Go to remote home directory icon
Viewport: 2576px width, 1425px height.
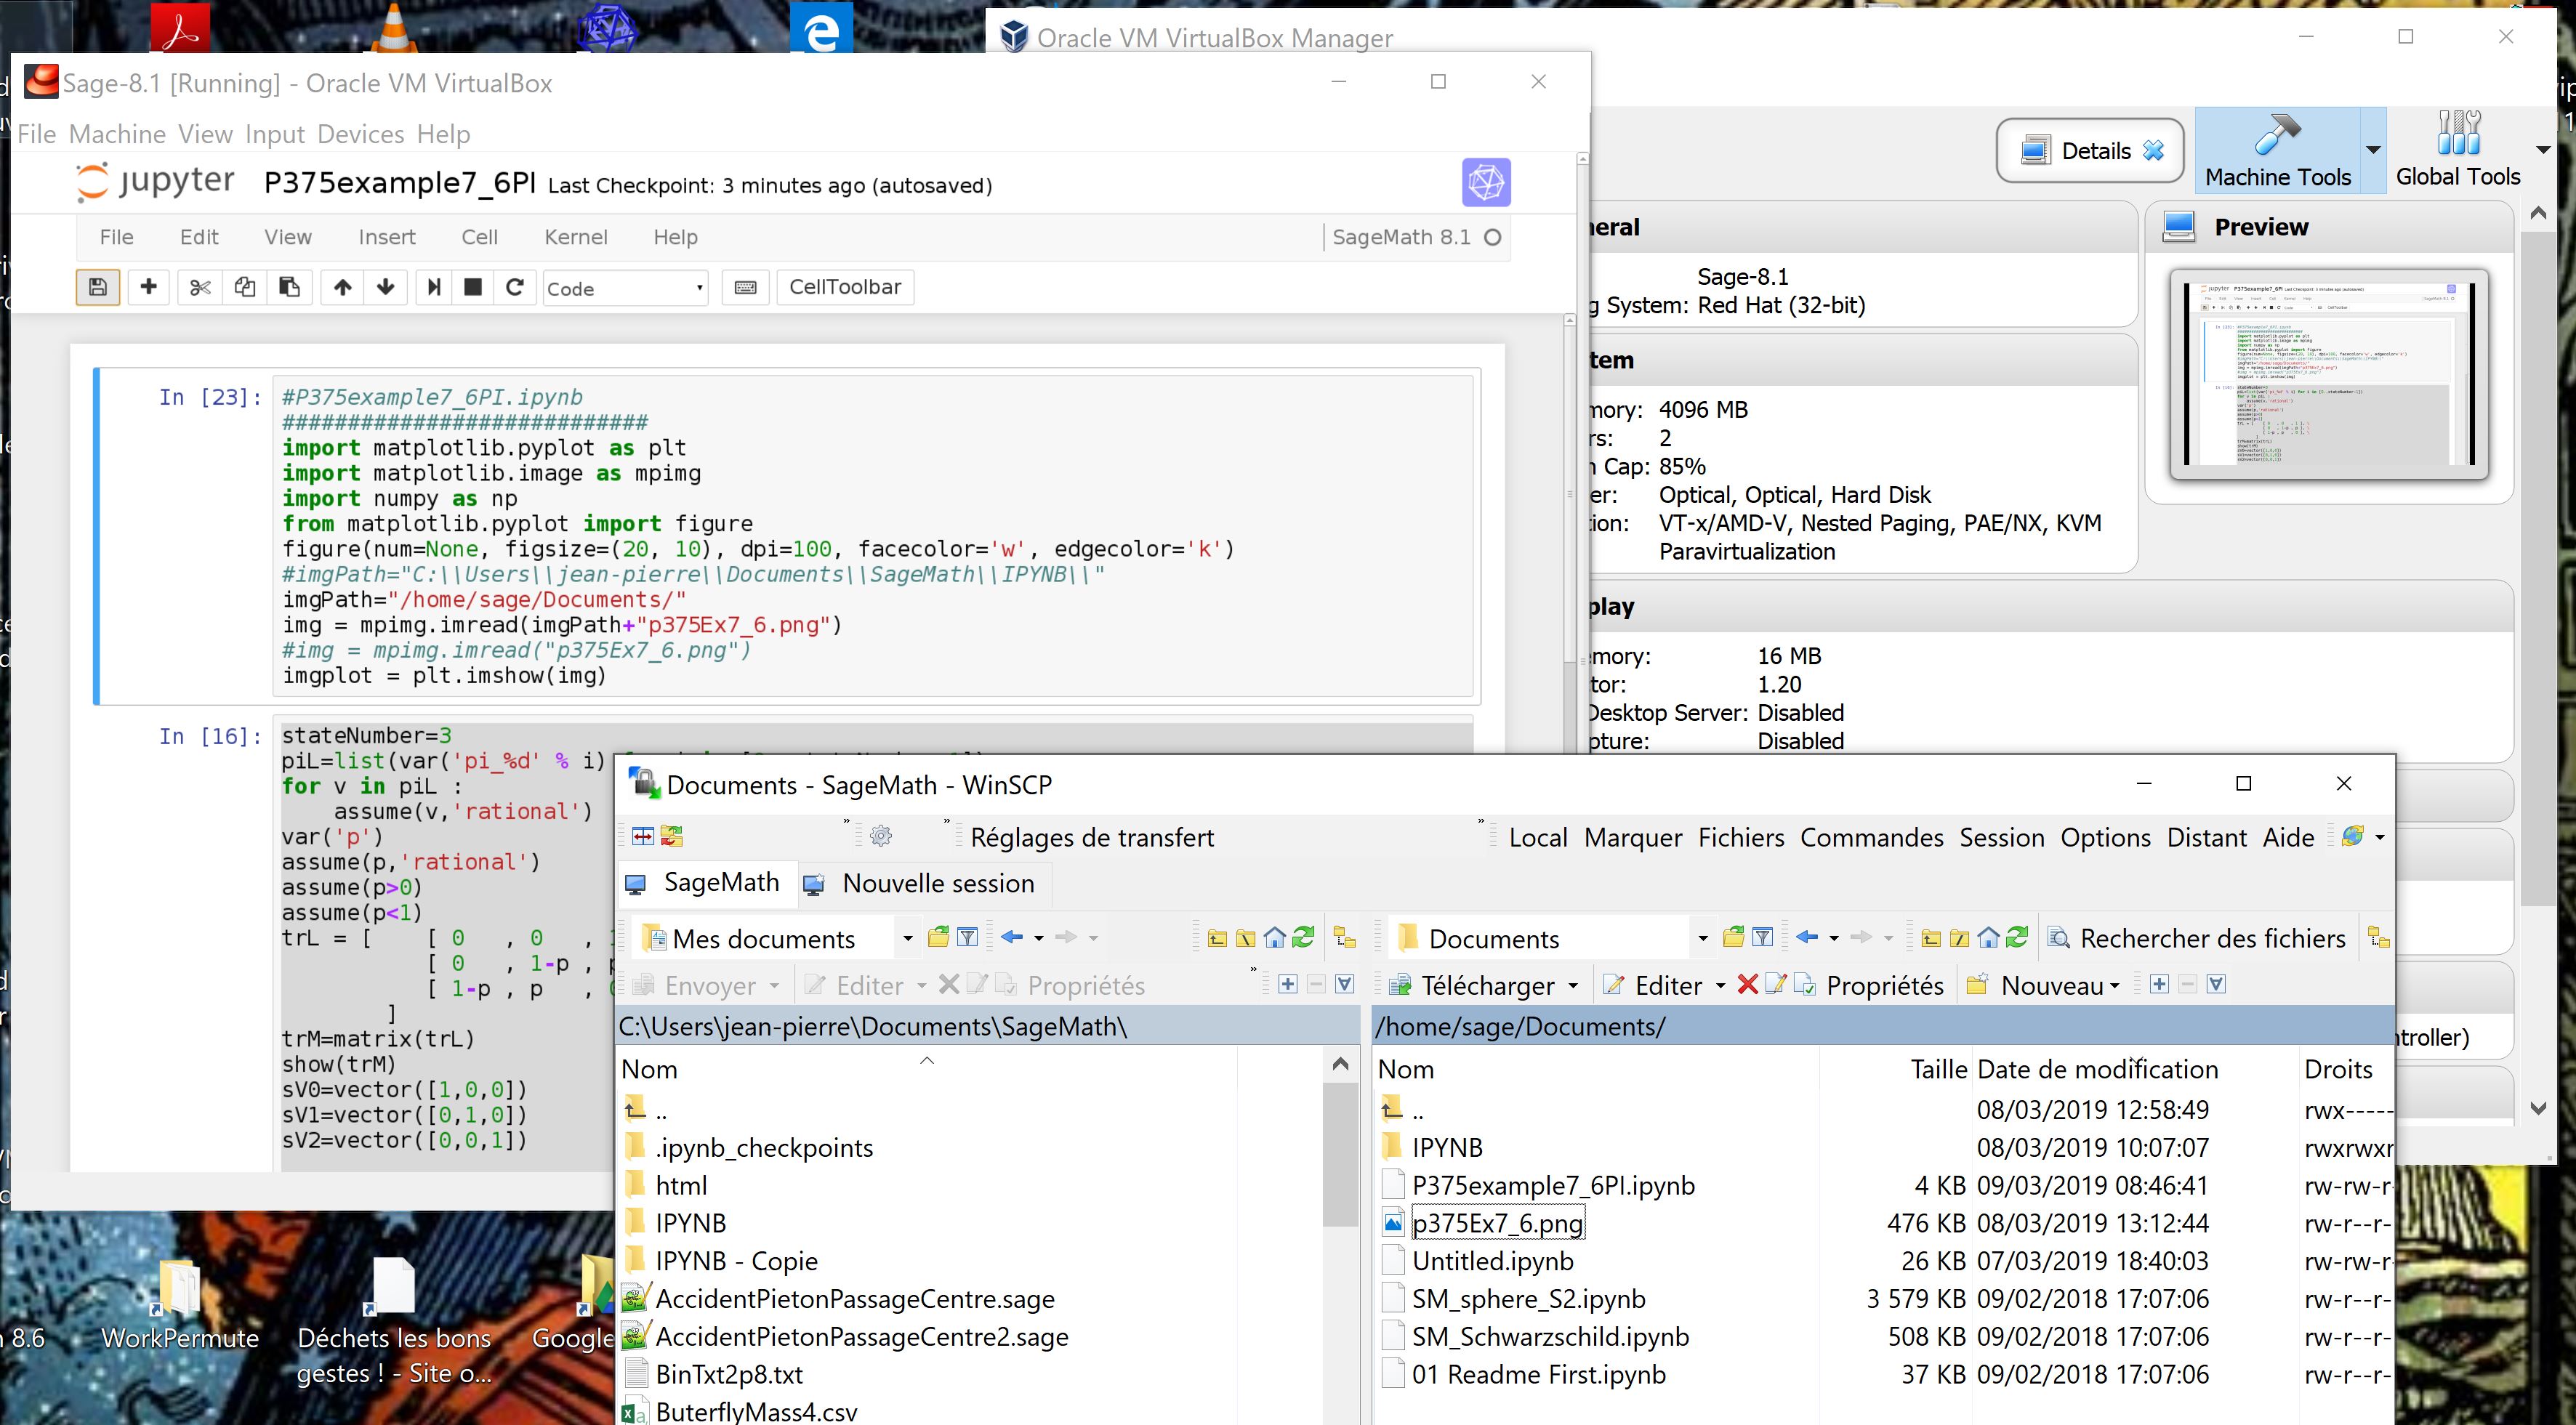1988,937
